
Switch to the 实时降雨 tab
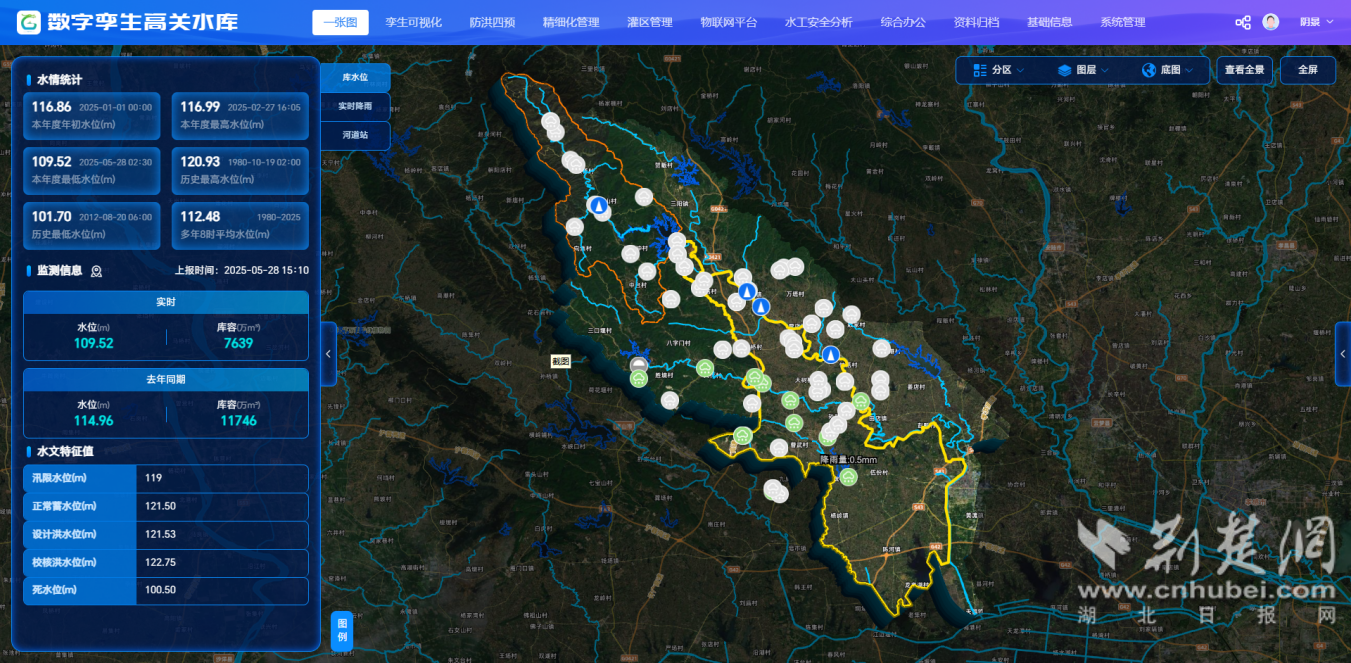355,106
